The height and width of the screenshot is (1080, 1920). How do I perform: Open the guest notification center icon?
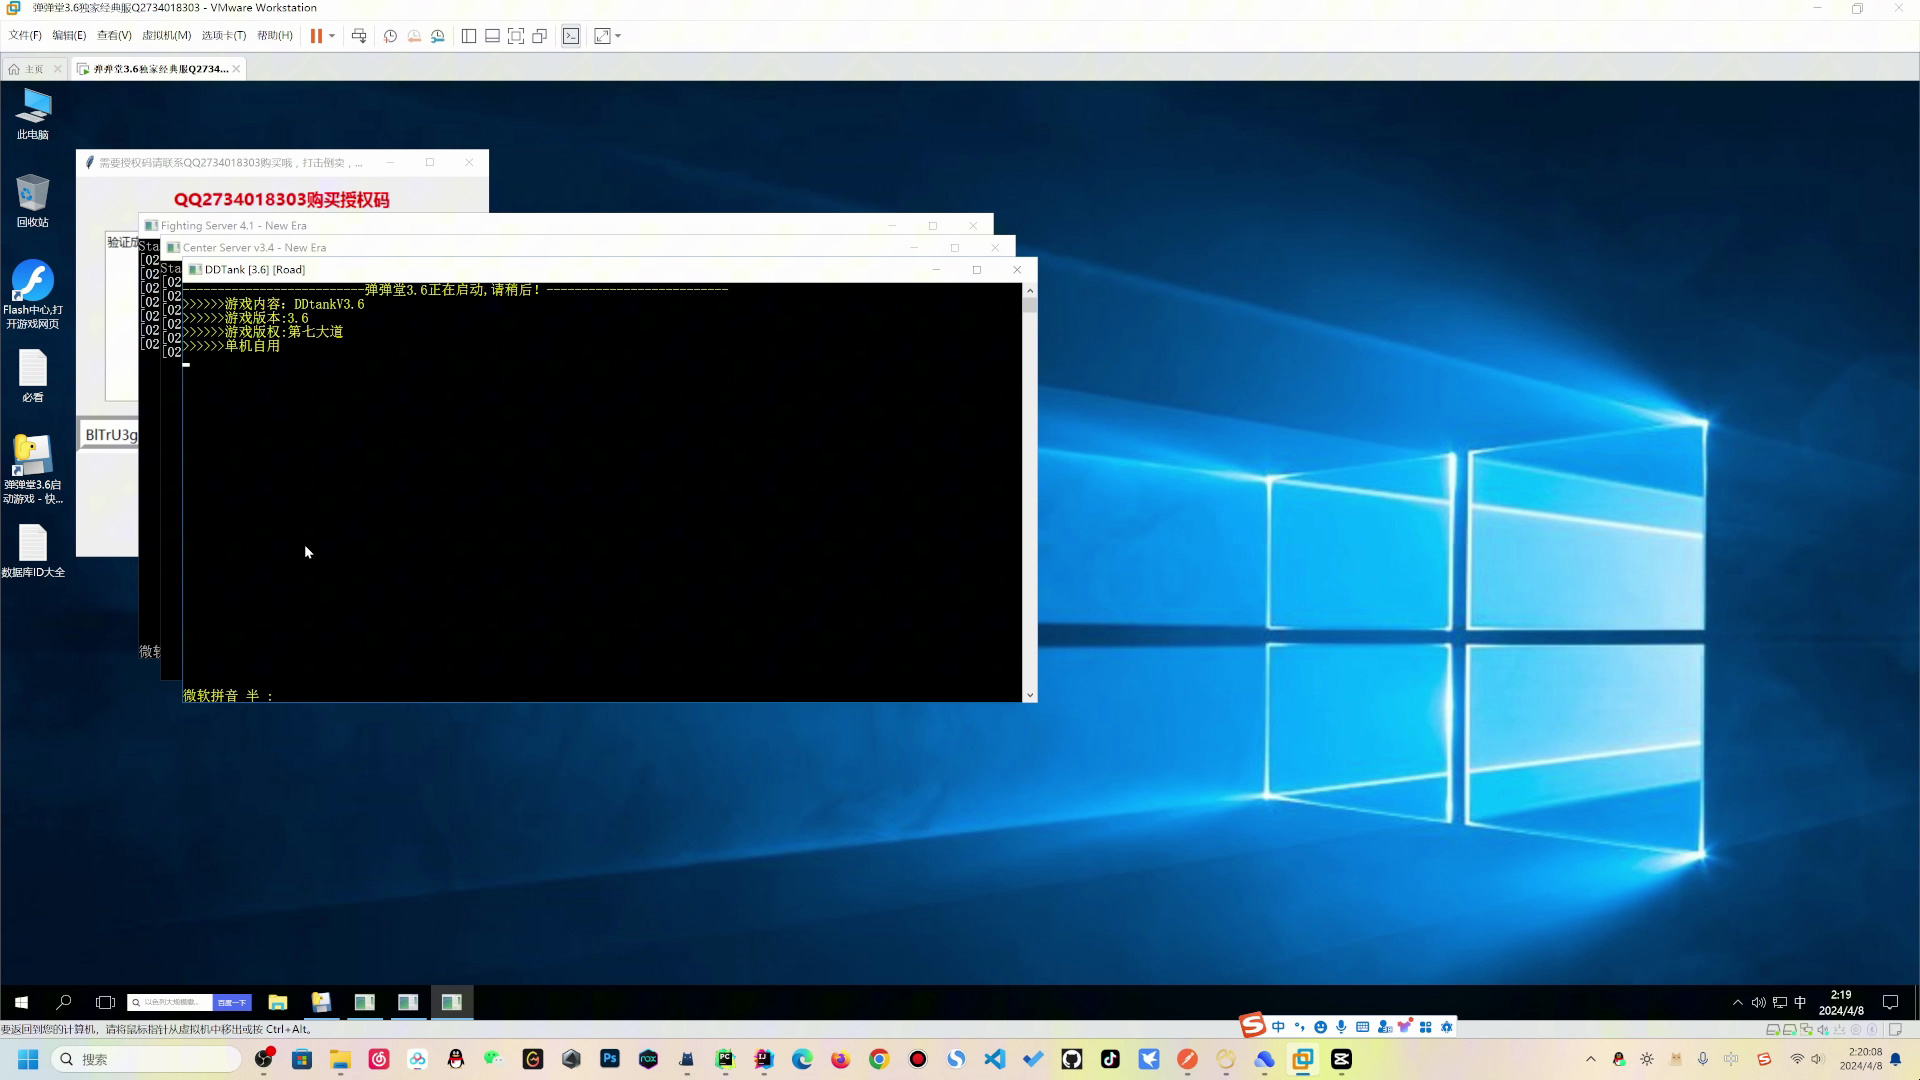(x=1890, y=1002)
